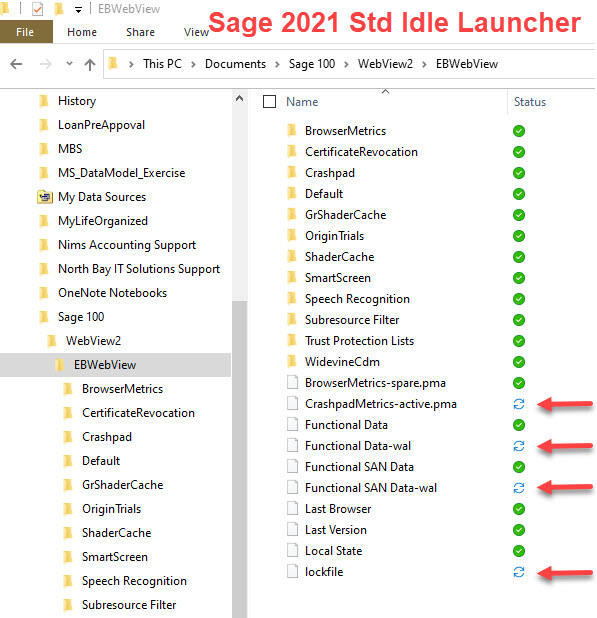The height and width of the screenshot is (618, 597).
Task: Click the Local State file icon
Action: (x=292, y=550)
